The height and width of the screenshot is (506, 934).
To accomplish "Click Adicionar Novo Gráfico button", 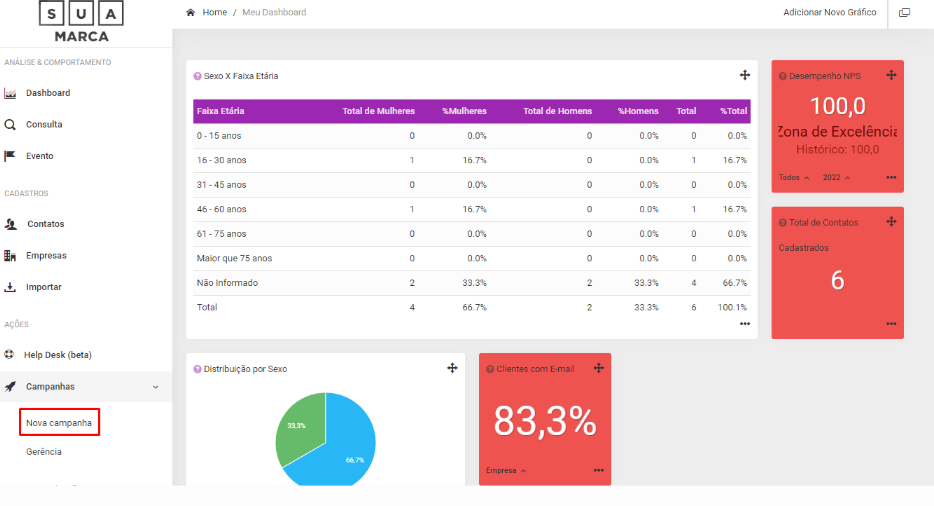I will 829,13.
